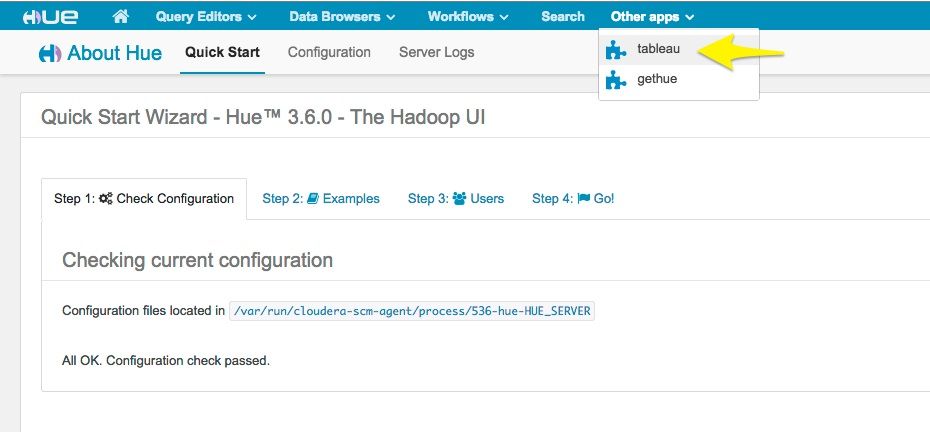The width and height of the screenshot is (930, 432).
Task: Open the Data Browsers dropdown menu
Action: pyautogui.click(x=342, y=17)
